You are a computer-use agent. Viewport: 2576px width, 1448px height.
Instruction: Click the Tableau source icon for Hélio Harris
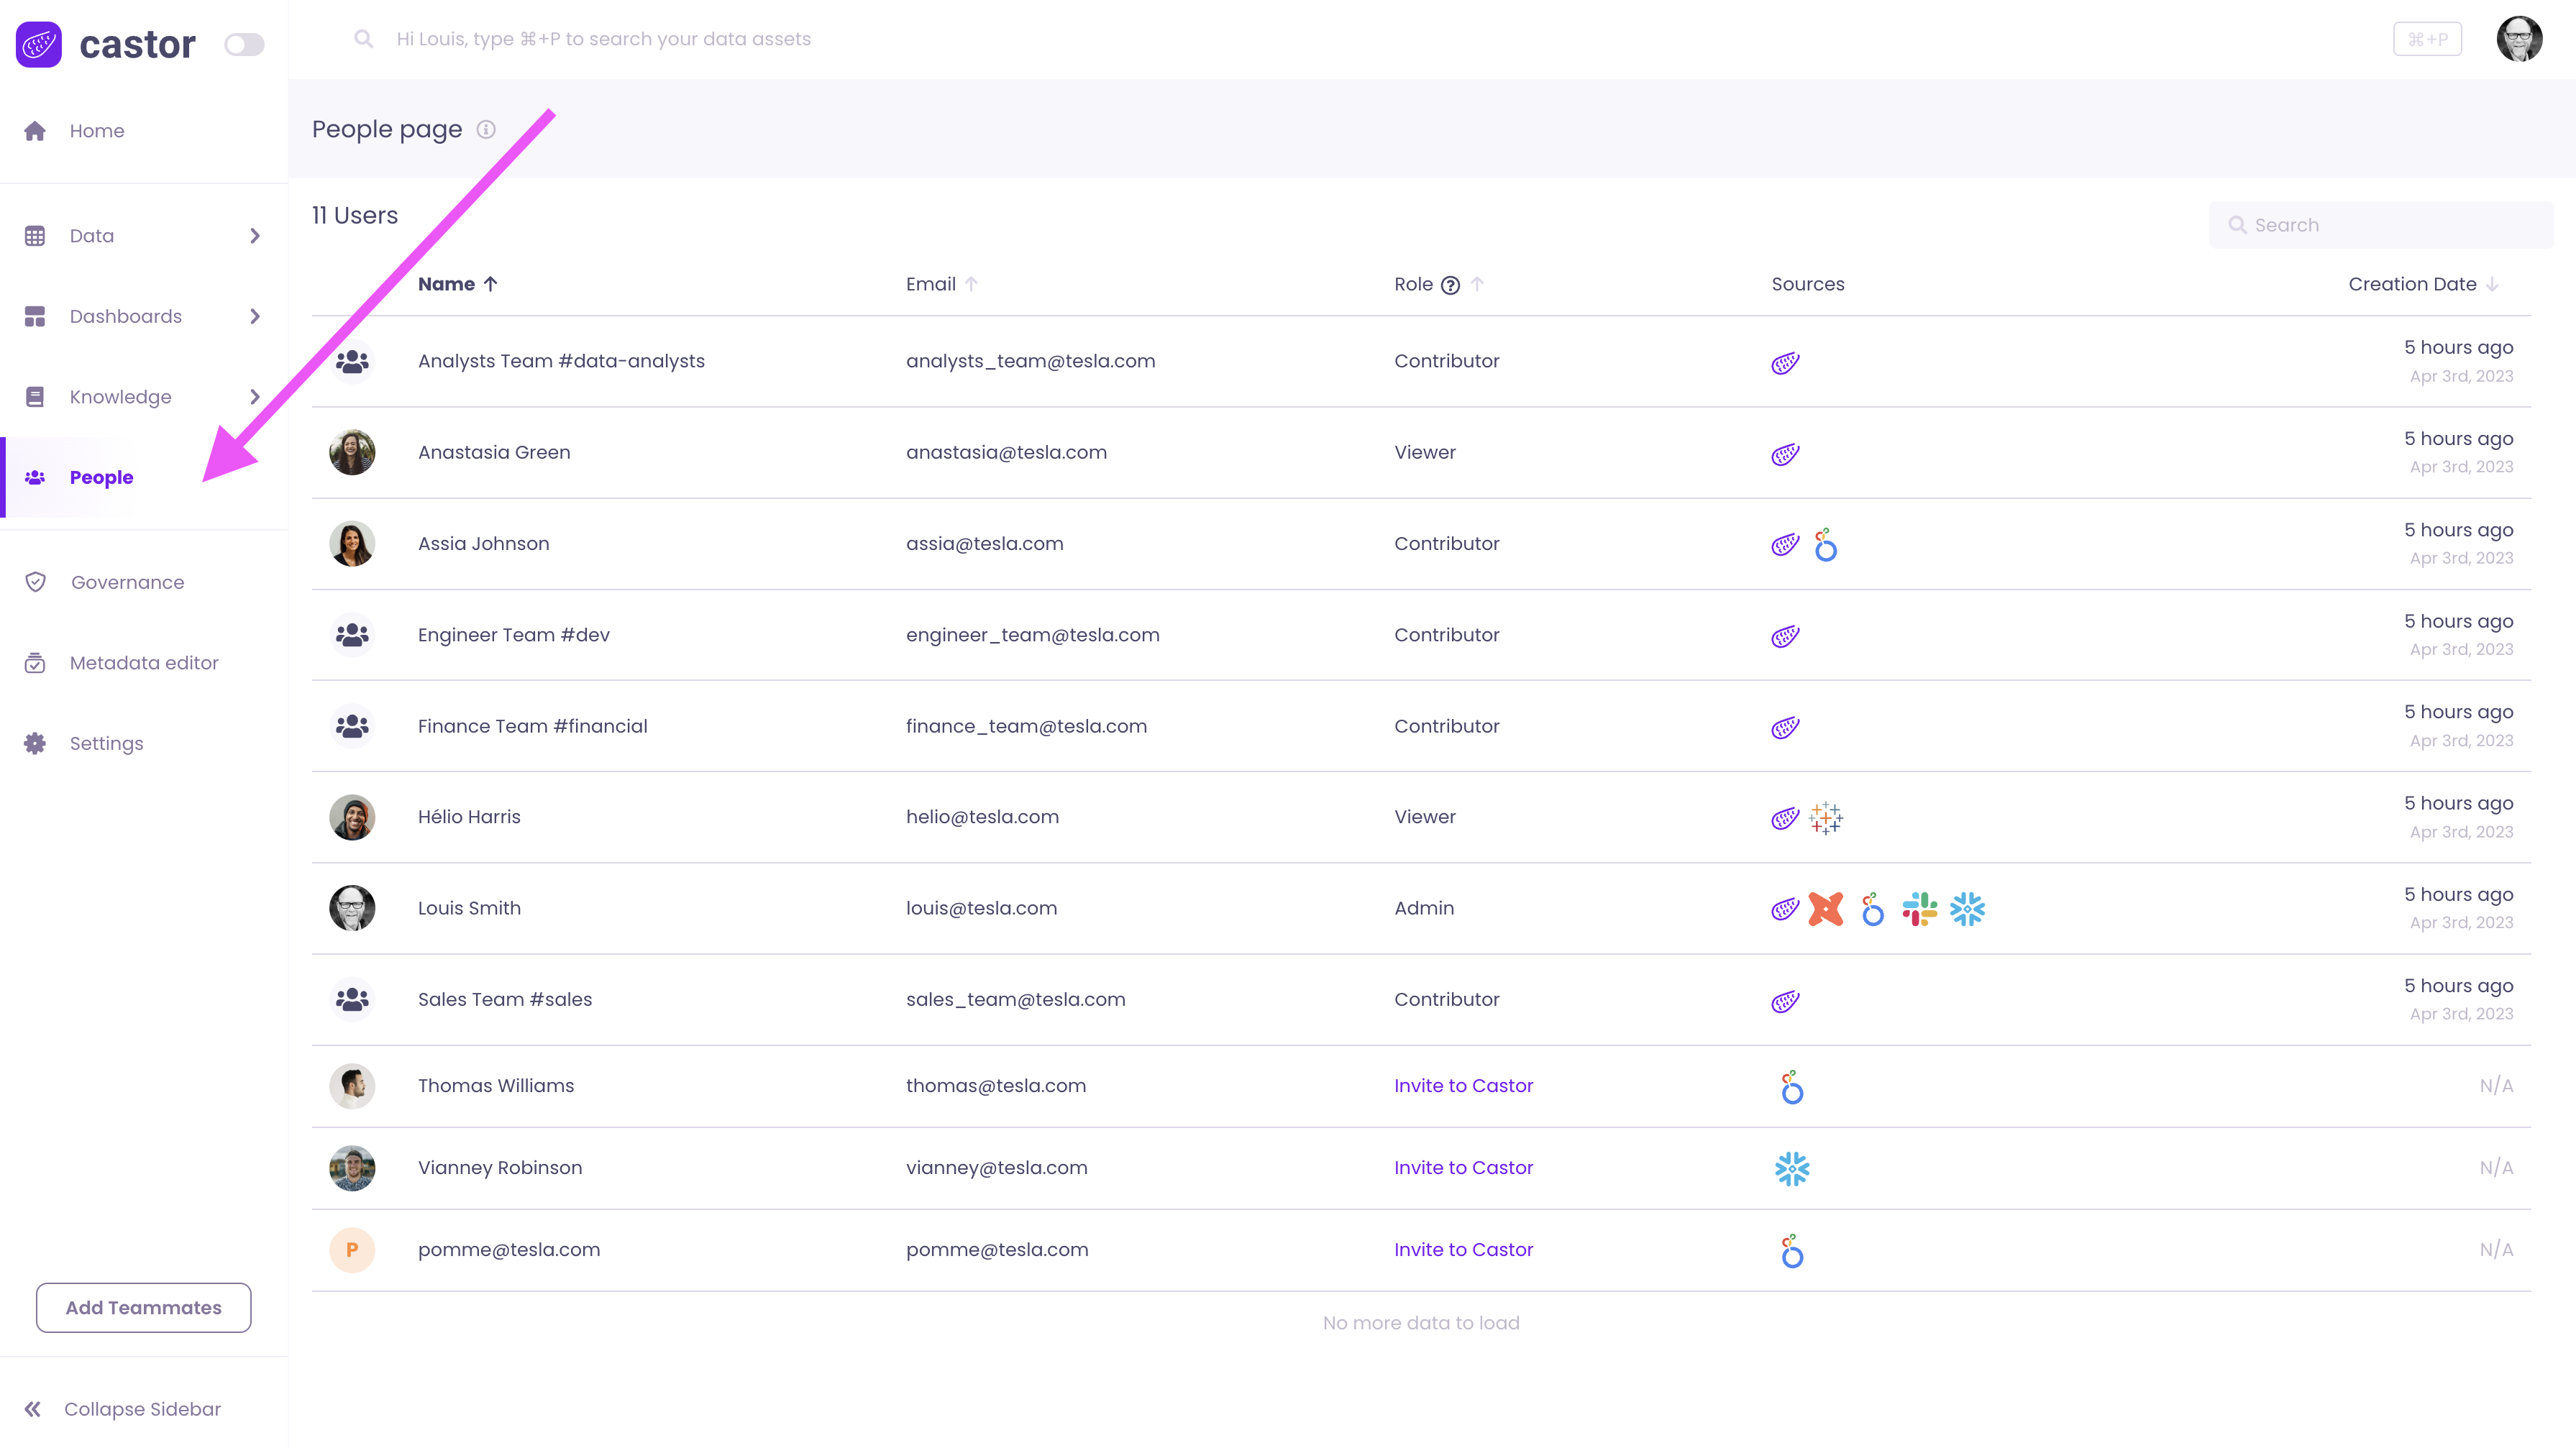[x=1825, y=818]
